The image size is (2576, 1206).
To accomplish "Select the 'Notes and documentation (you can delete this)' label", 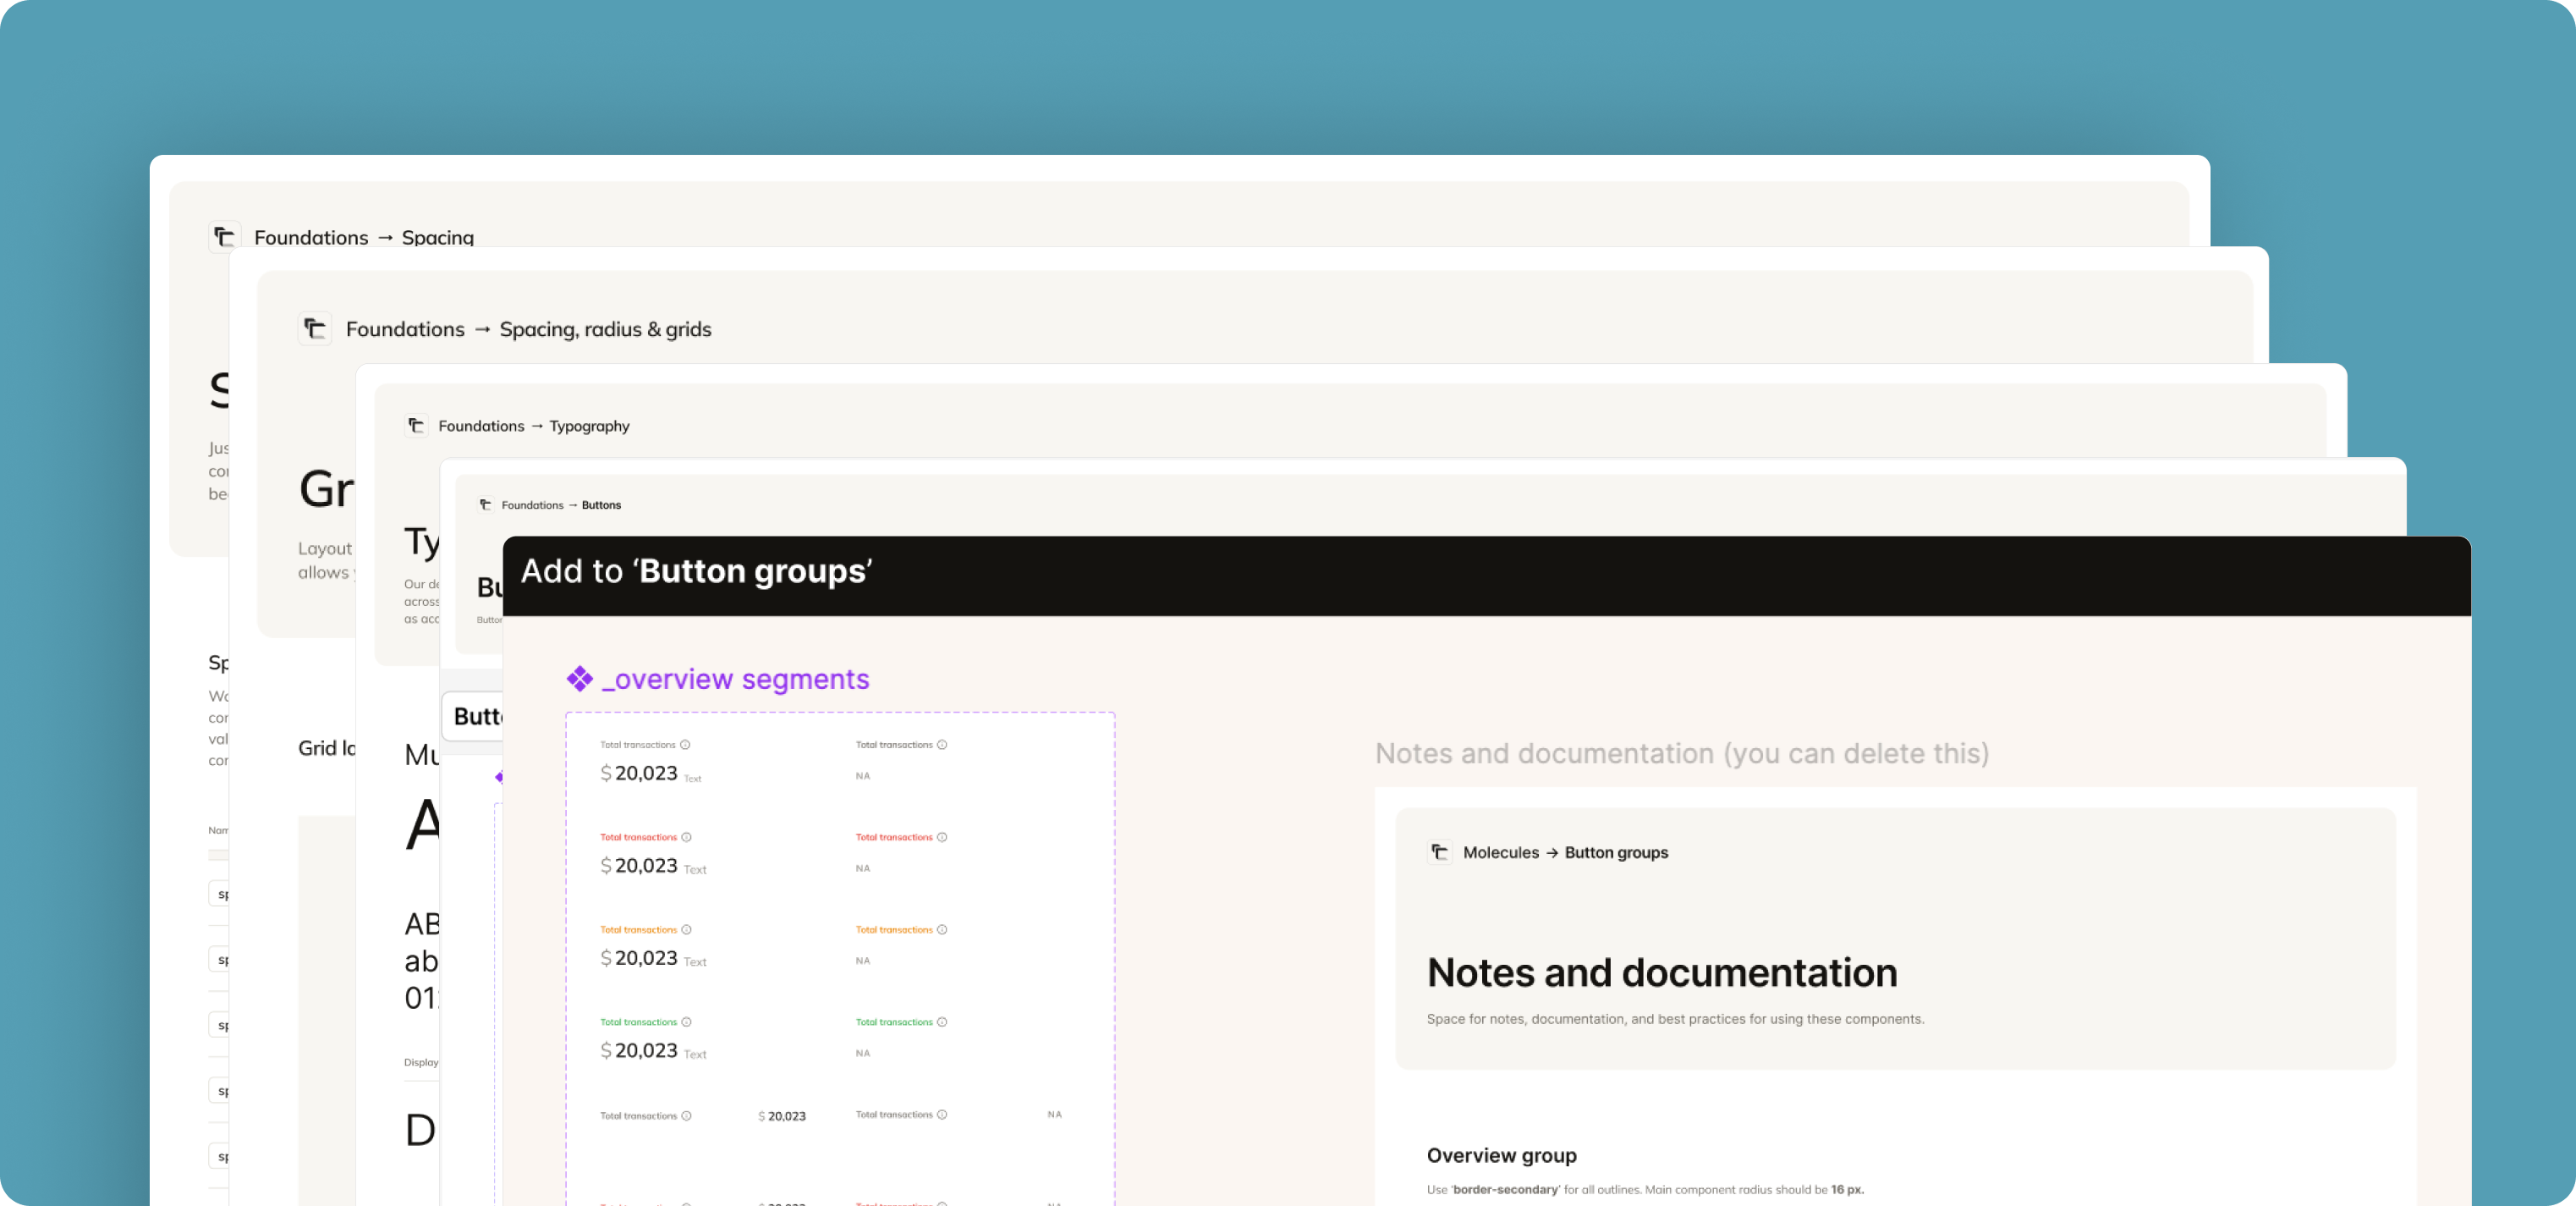I will coord(1682,753).
